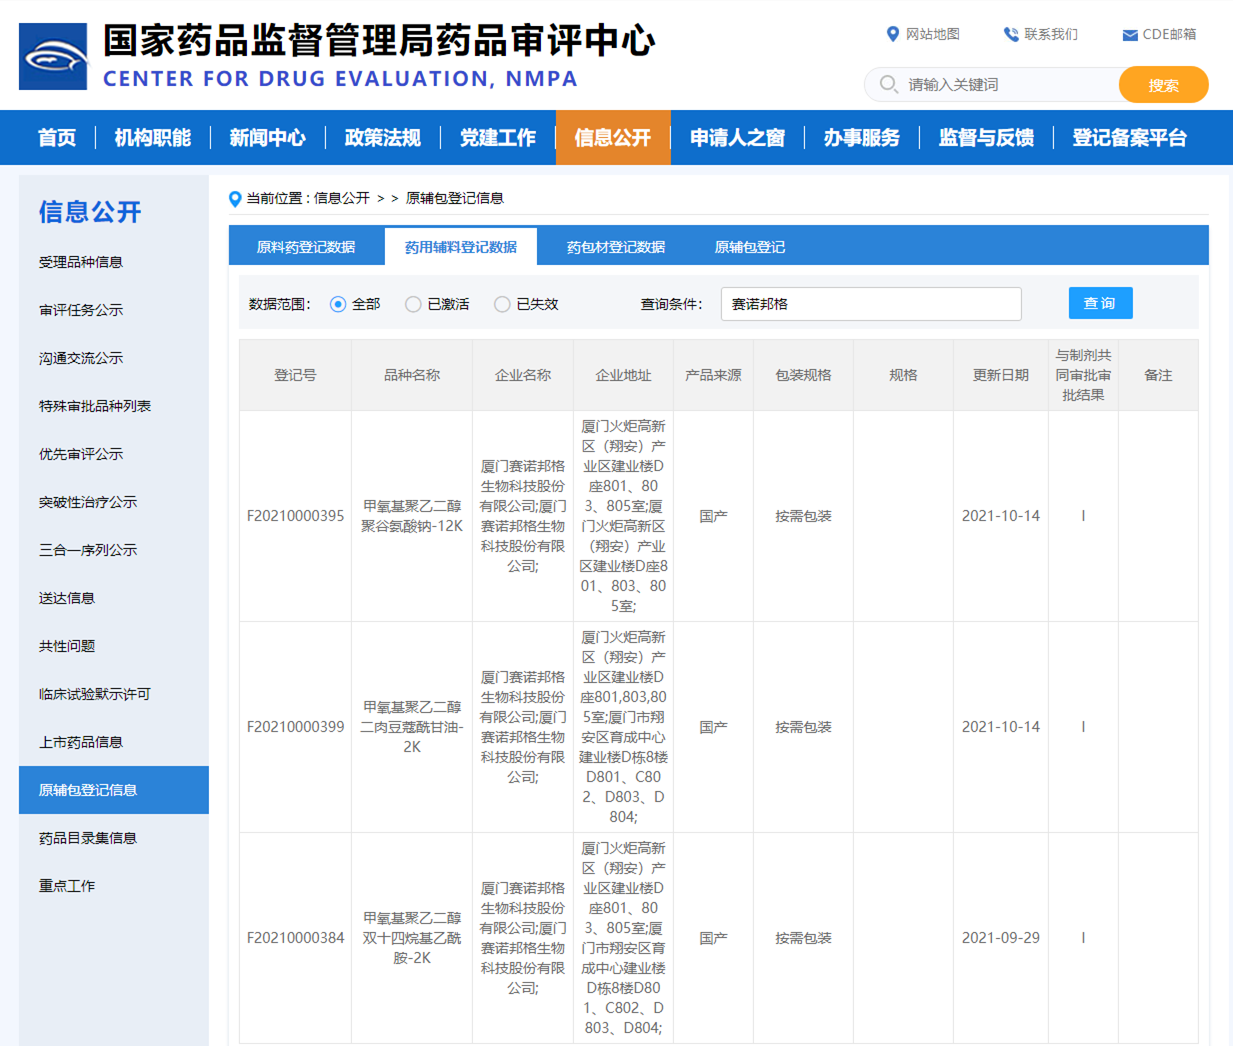This screenshot has width=1233, height=1046.
Task: Click the location pin next to 当前位置
Action: pos(232,198)
